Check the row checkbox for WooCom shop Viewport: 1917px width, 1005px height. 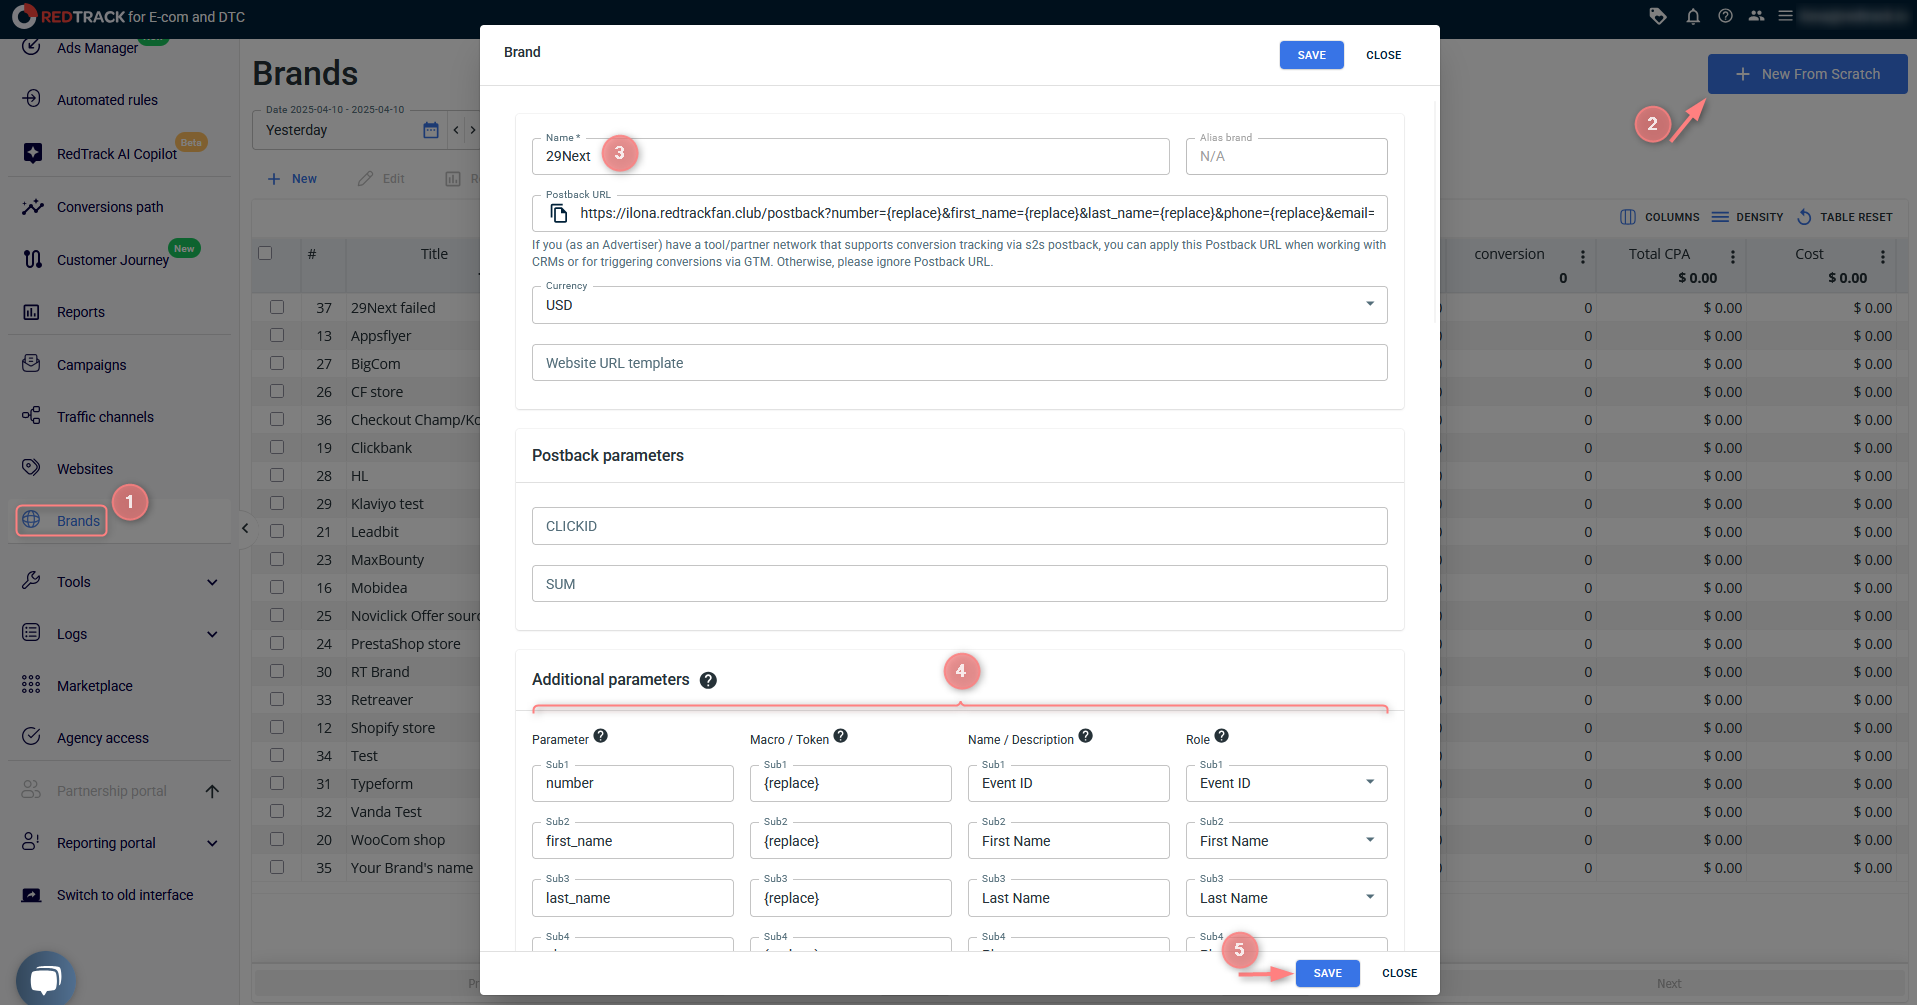click(277, 840)
